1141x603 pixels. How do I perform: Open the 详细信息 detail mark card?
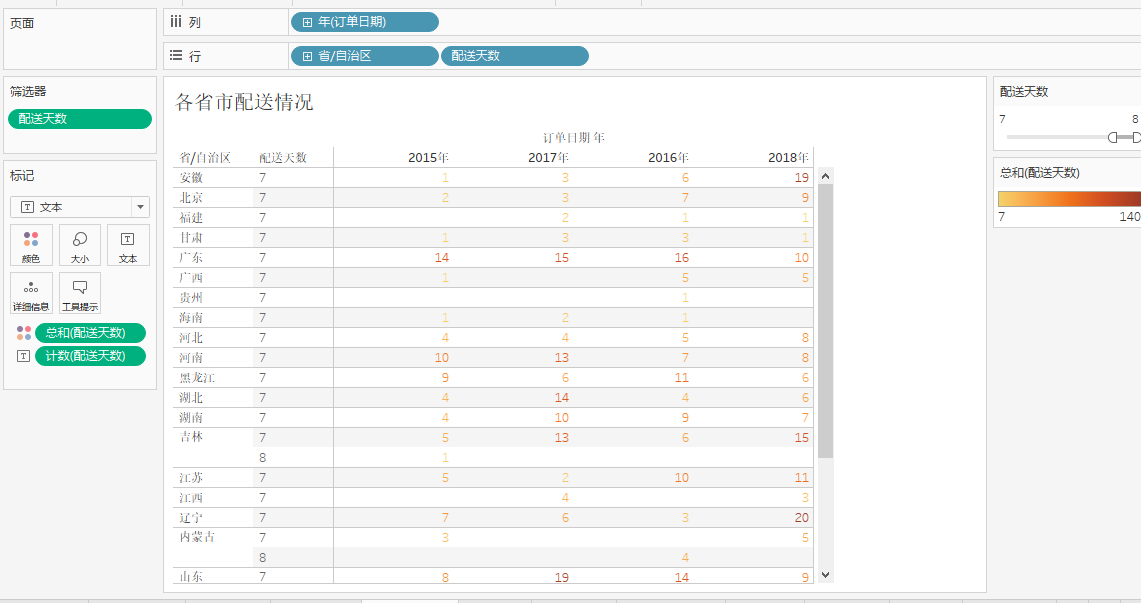[31, 293]
